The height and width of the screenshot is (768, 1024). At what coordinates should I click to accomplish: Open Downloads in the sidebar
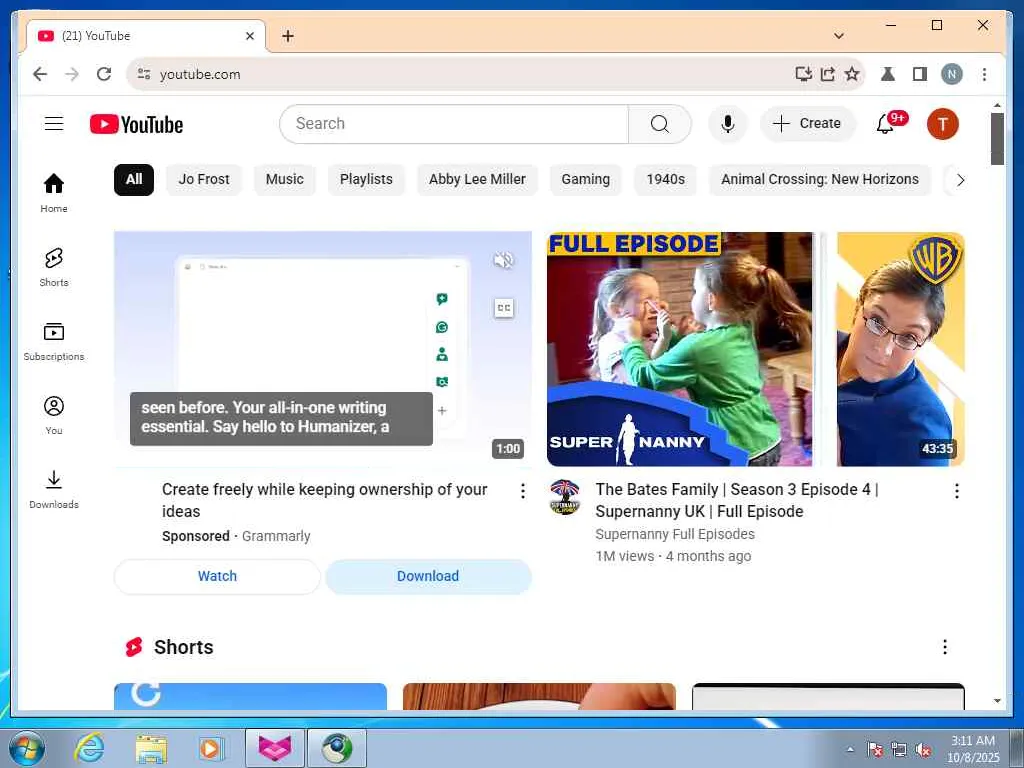54,489
